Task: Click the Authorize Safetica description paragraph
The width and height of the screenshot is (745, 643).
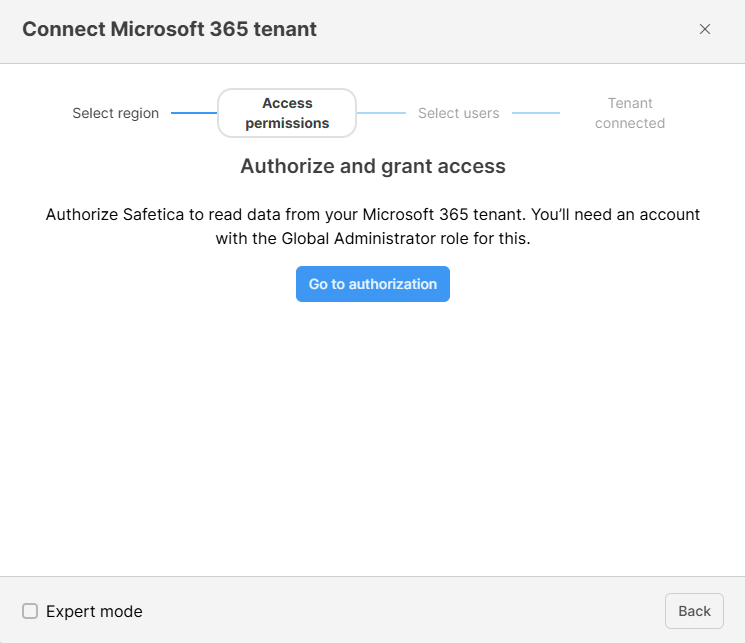Action: [372, 227]
